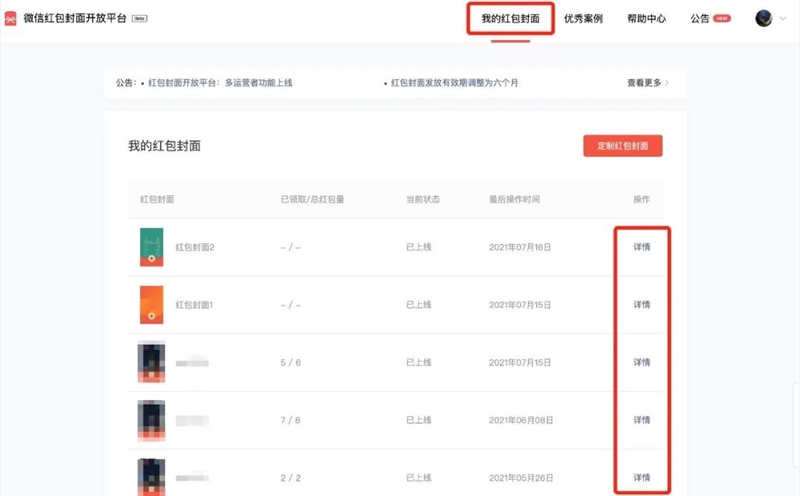Viewport: 800px width, 496px height.
Task: Click 查看更多 announcements link
Action: [x=644, y=83]
